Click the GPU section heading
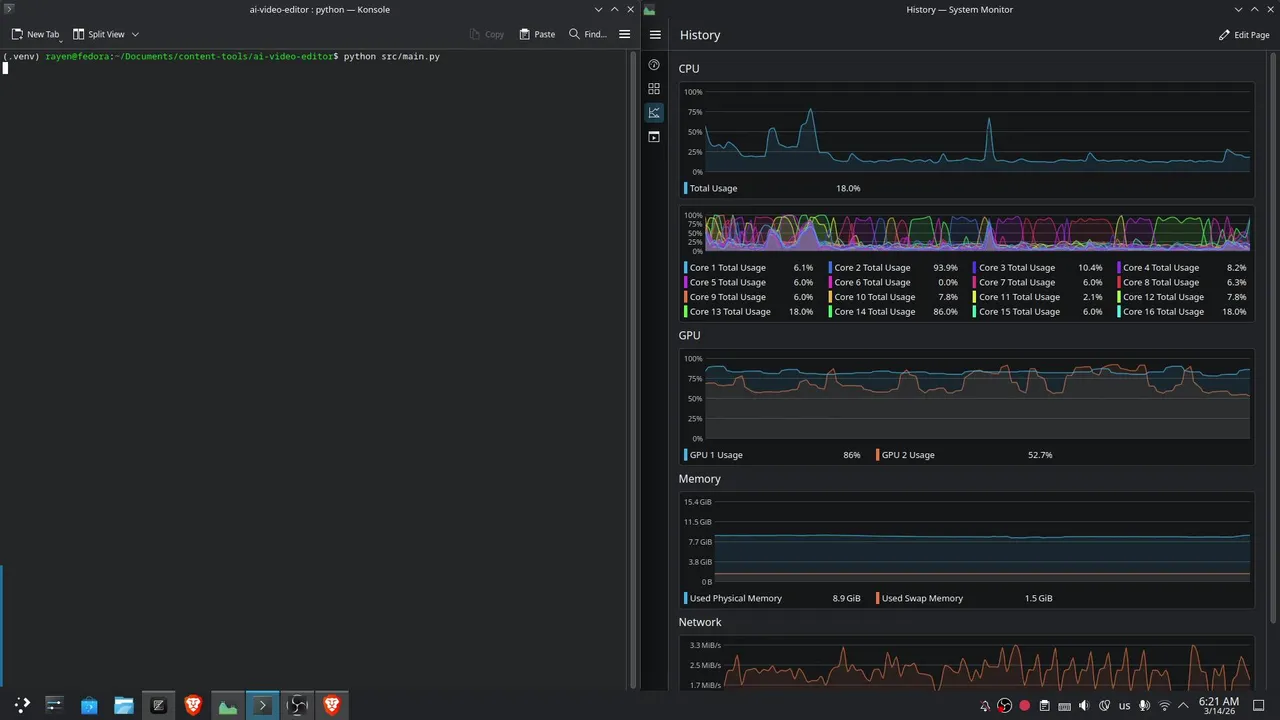The image size is (1280, 720). pyautogui.click(x=689, y=336)
